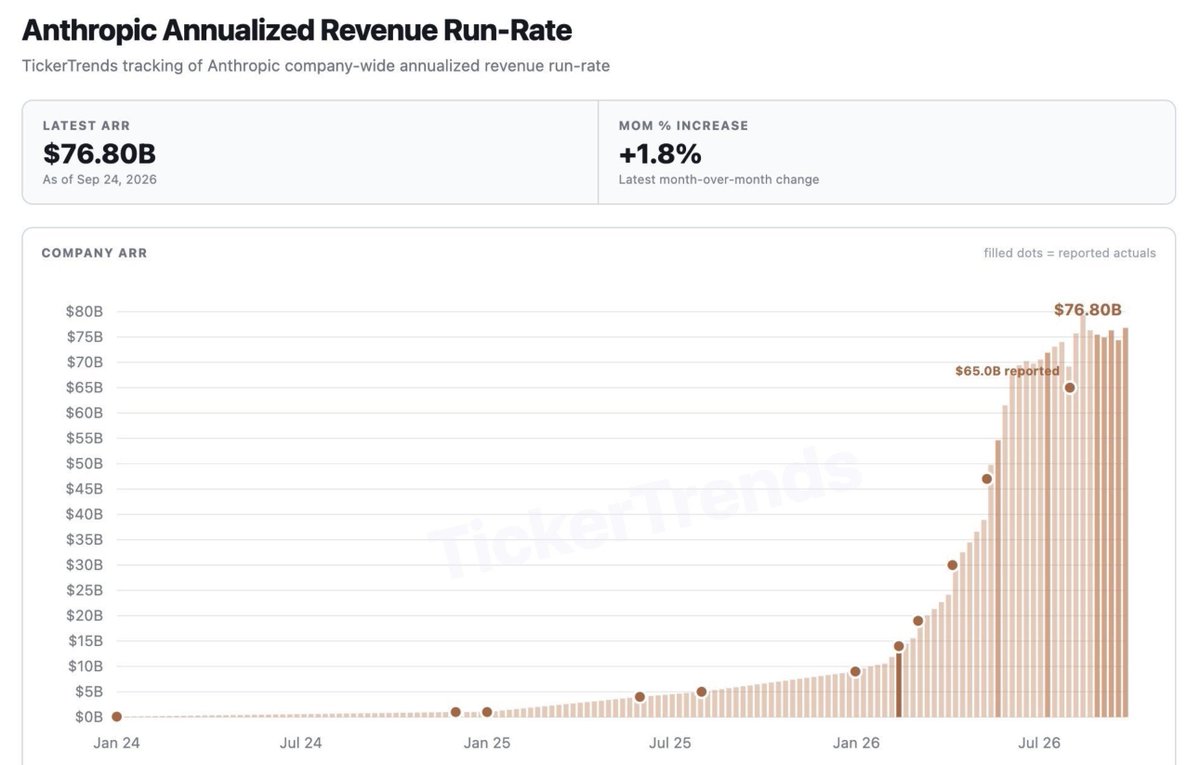The height and width of the screenshot is (765, 1200).
Task: Click the 'Anthropic Annualized Revenue Run-Rate' title
Action: [x=297, y=30]
